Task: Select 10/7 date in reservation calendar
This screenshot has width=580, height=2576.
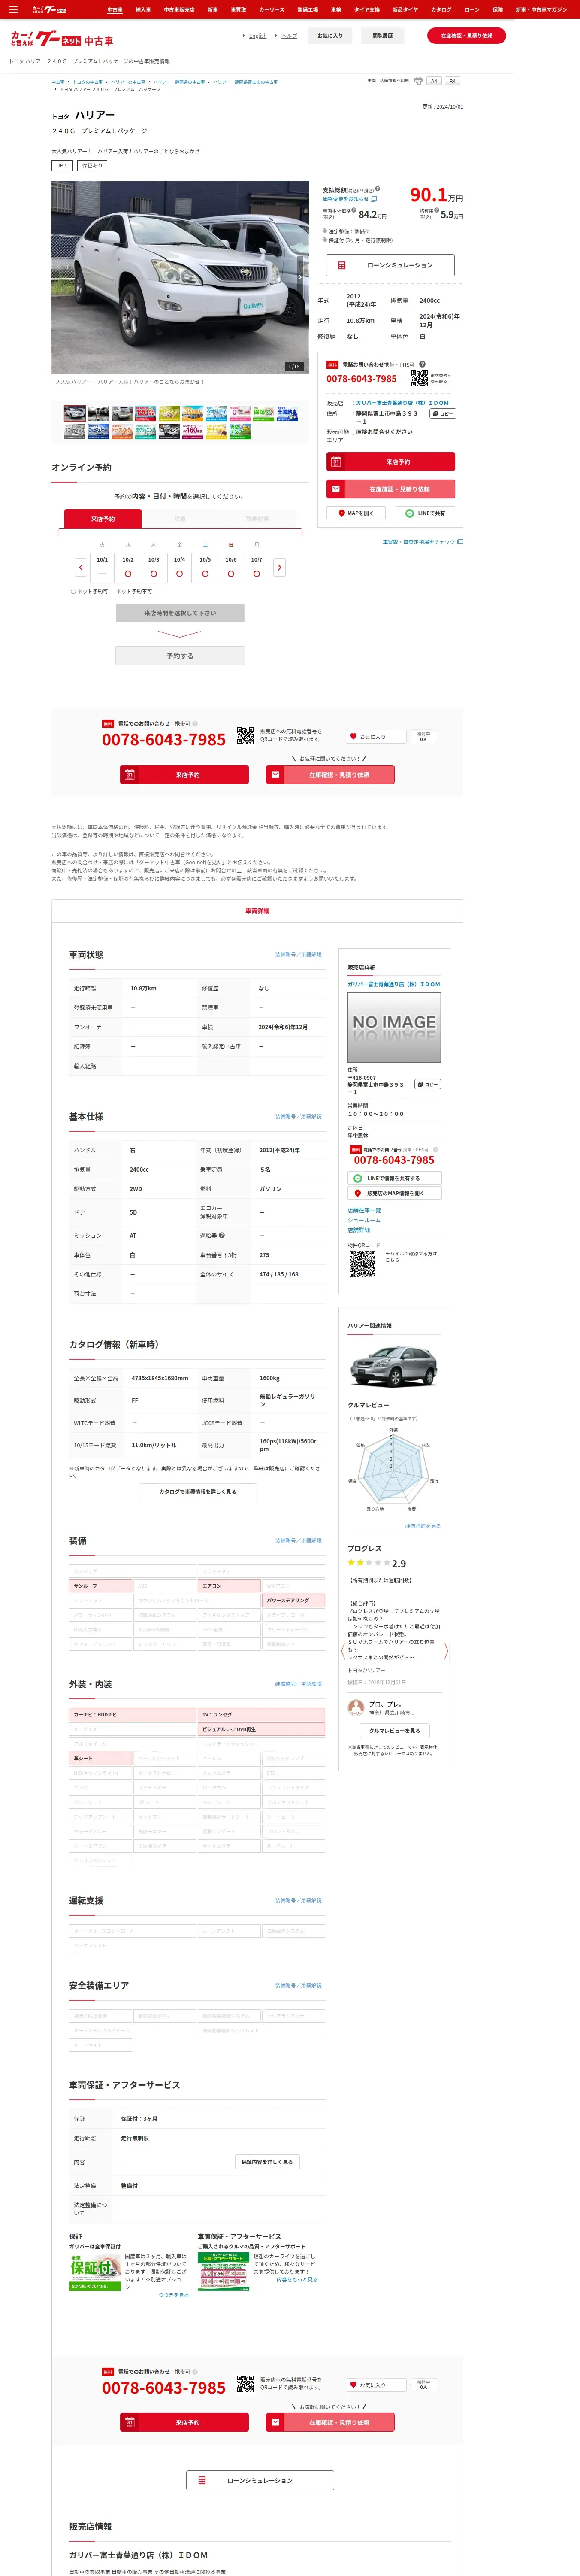Action: [x=257, y=567]
